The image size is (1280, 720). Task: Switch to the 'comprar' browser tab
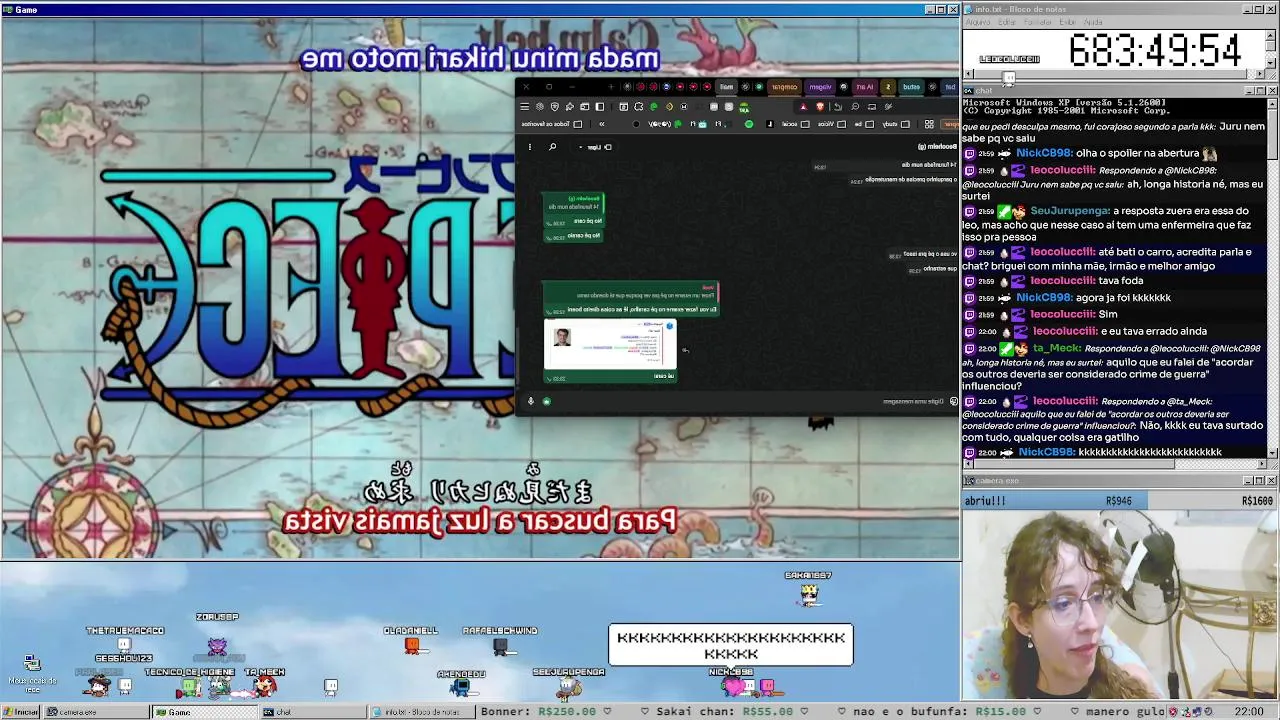click(x=785, y=87)
